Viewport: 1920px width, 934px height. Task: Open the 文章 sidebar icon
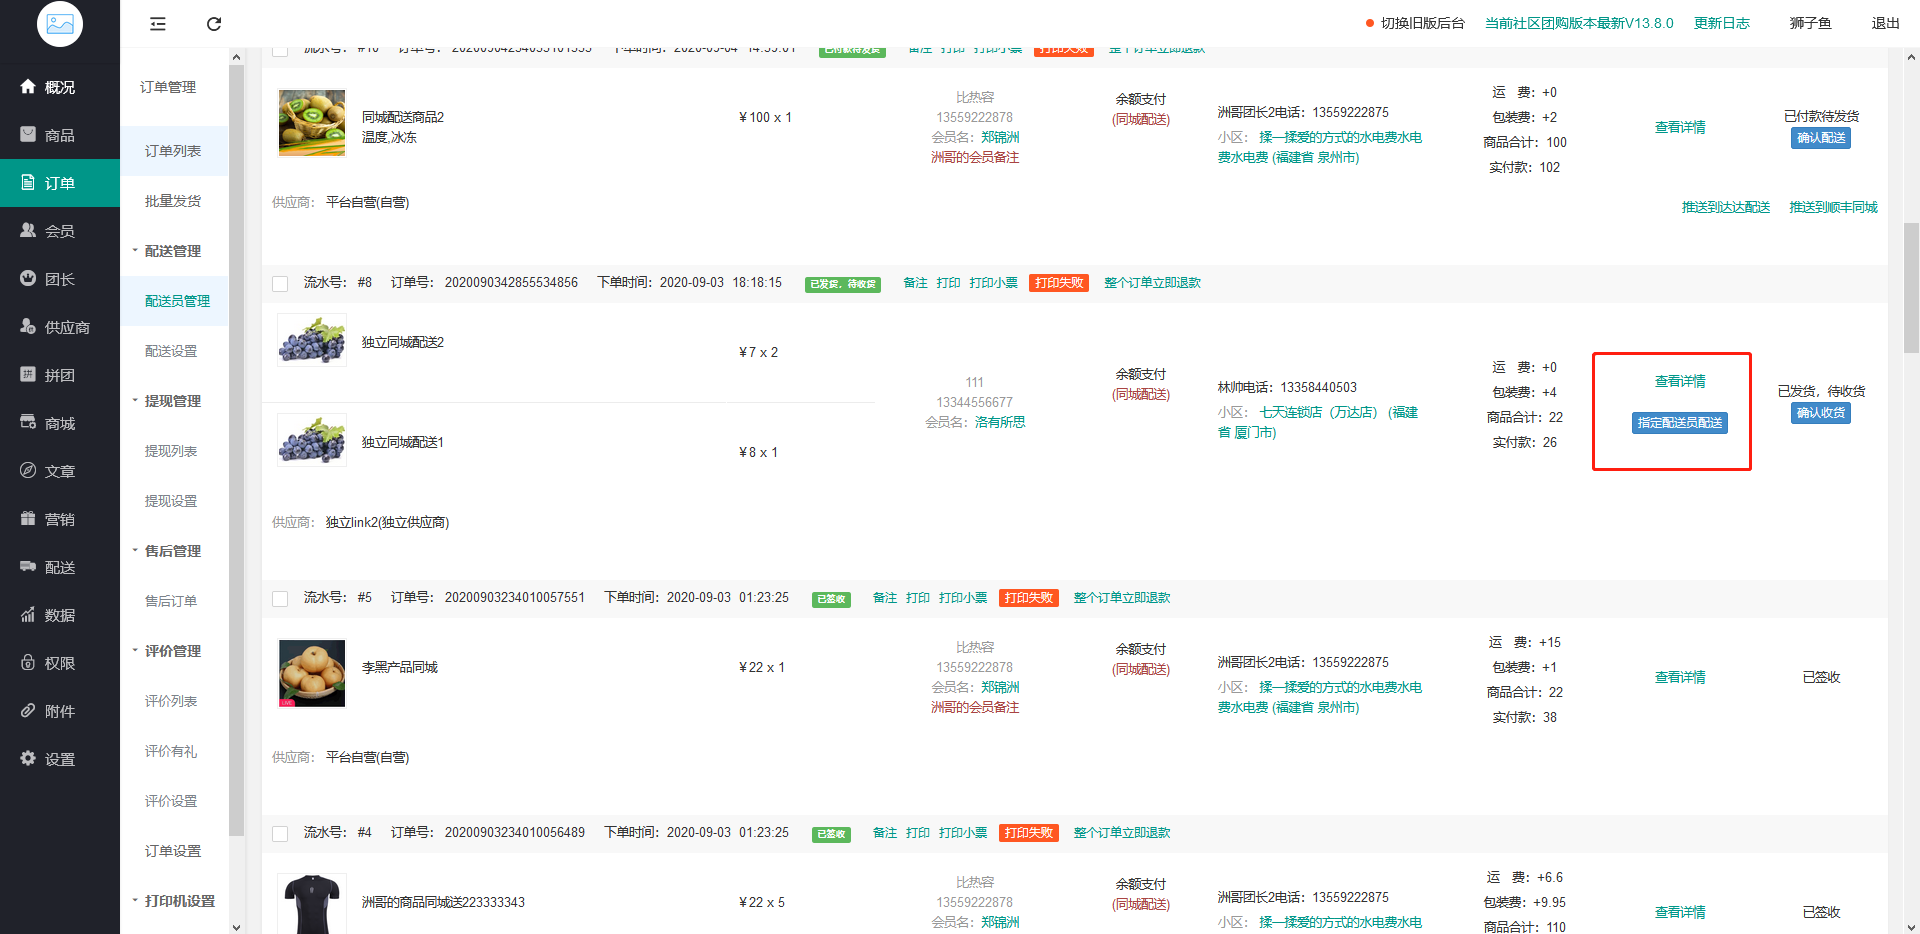click(28, 471)
